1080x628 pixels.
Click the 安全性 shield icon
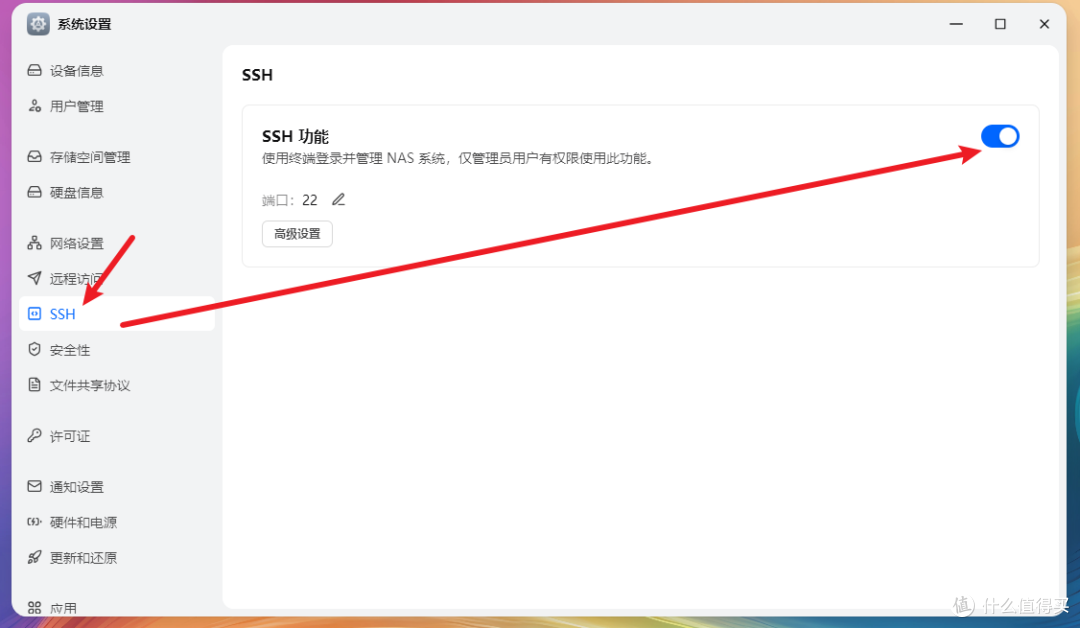(x=34, y=349)
